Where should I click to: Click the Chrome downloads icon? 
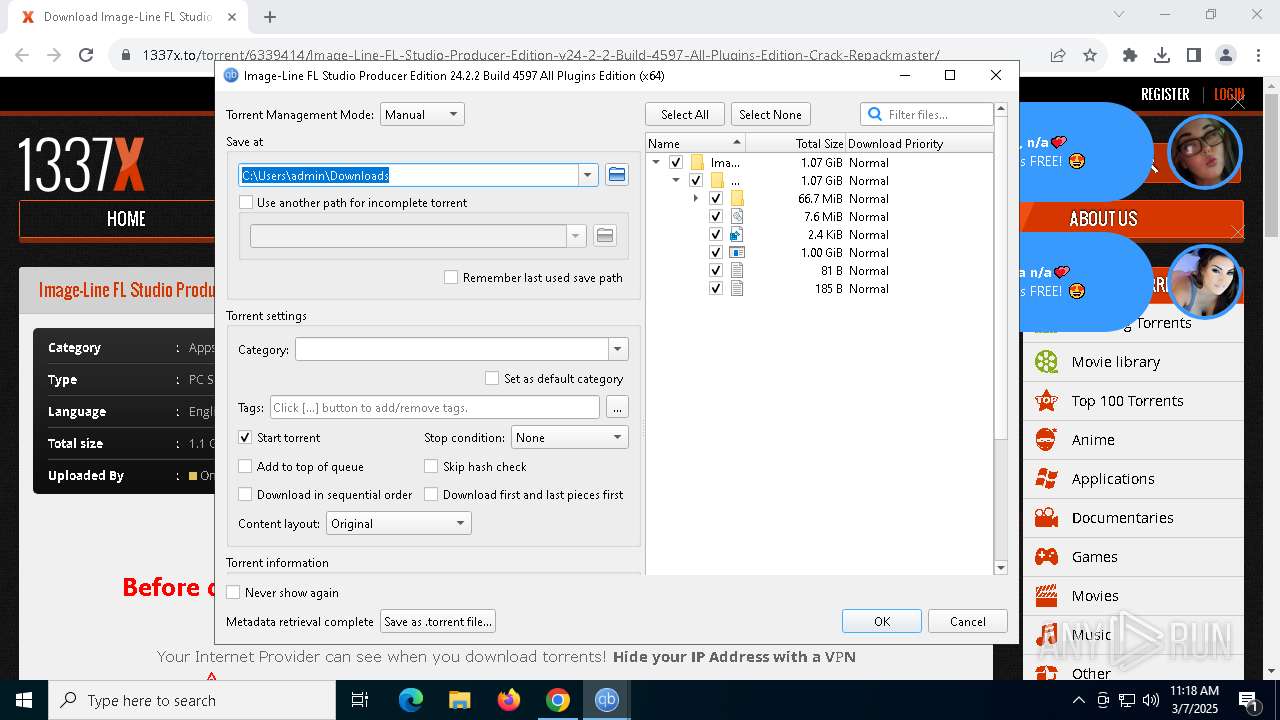tap(1162, 55)
